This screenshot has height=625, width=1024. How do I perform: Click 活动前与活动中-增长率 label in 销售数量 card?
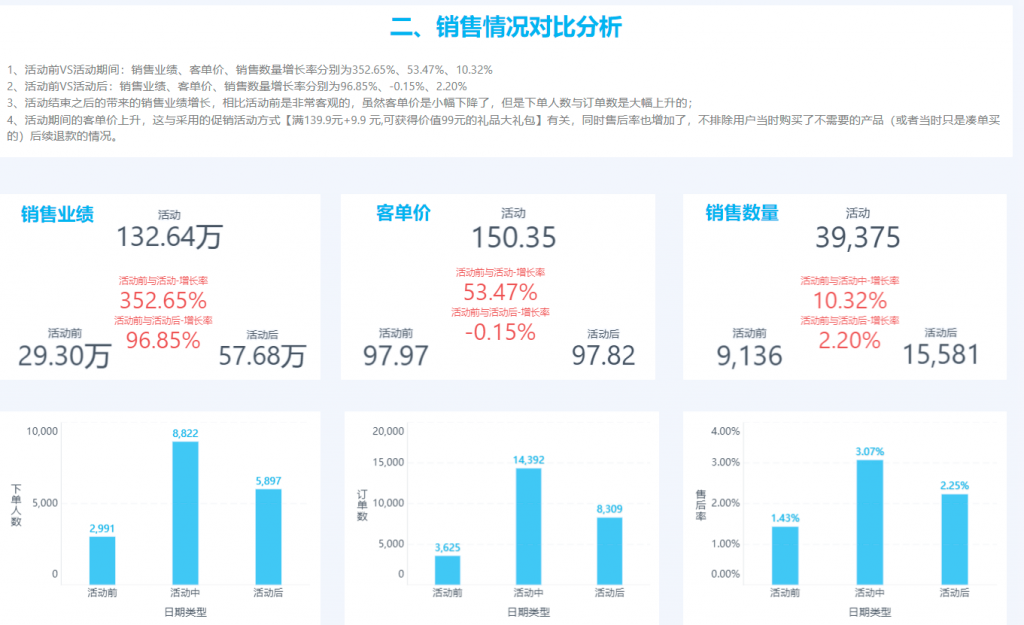(850, 281)
